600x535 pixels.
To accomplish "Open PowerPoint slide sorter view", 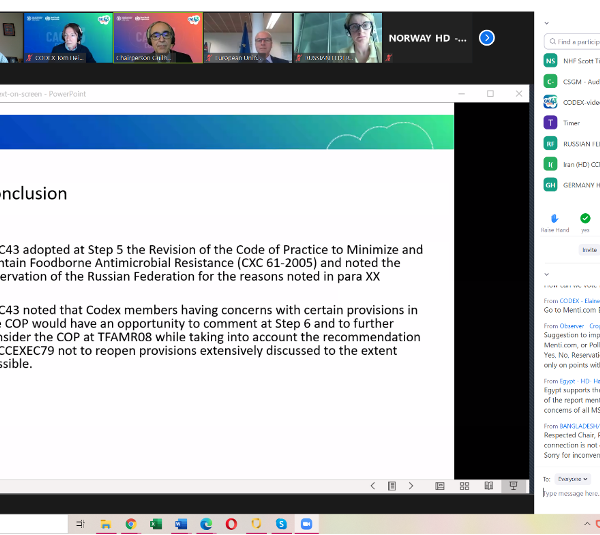I will pyautogui.click(x=464, y=486).
